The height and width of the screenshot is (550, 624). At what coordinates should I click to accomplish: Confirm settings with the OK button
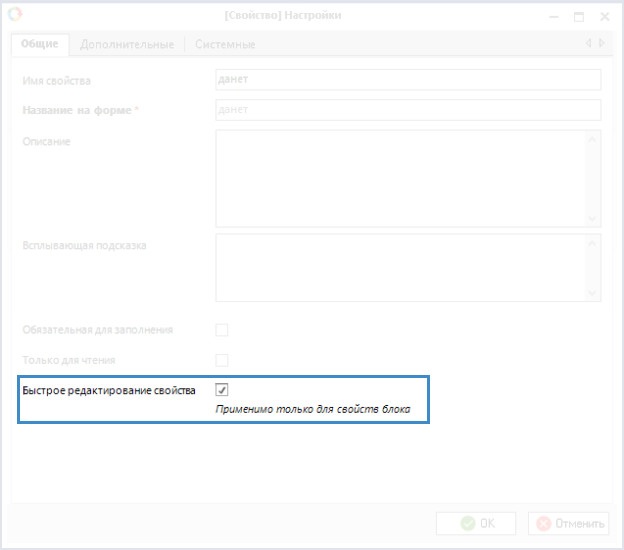pos(476,523)
